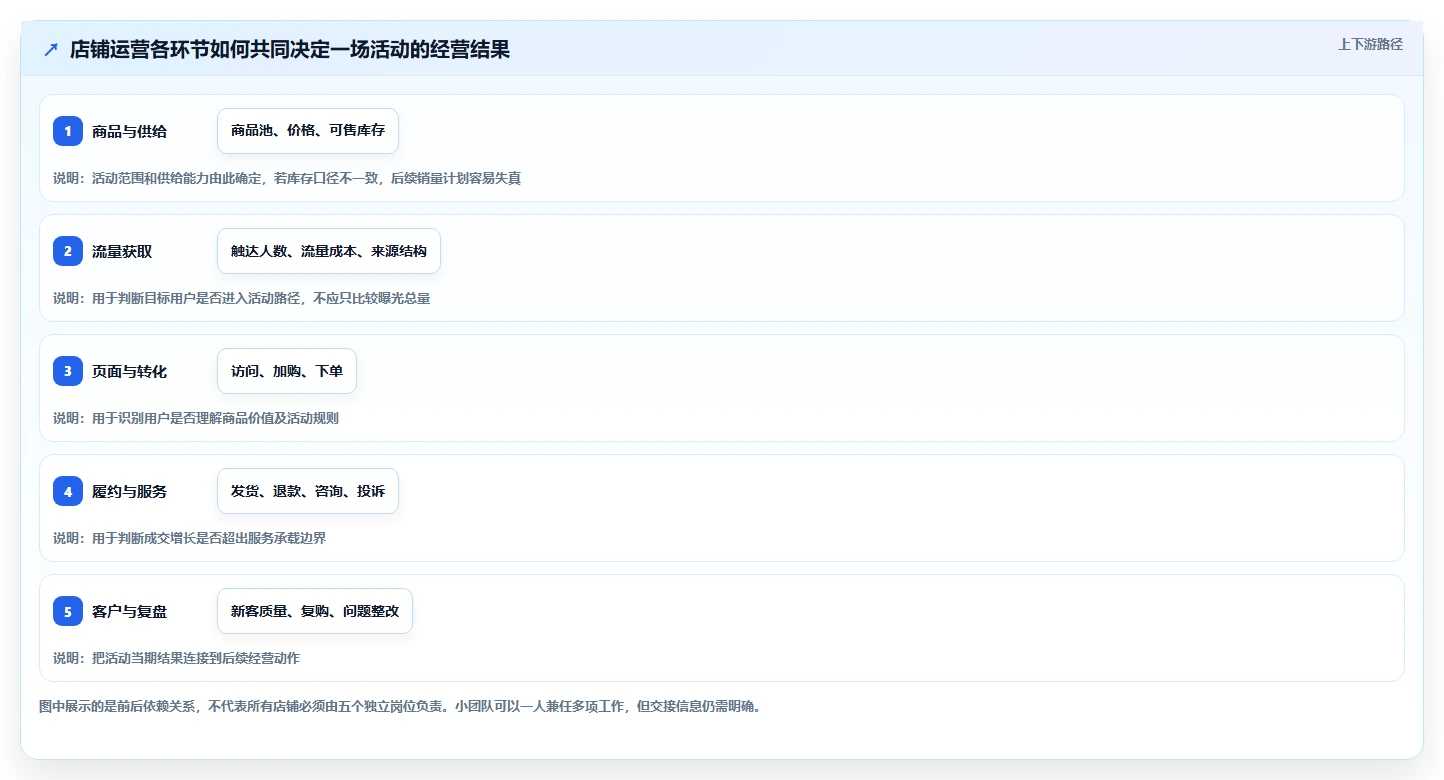
Task: Click the 上下游路径 label
Action: click(x=1370, y=44)
